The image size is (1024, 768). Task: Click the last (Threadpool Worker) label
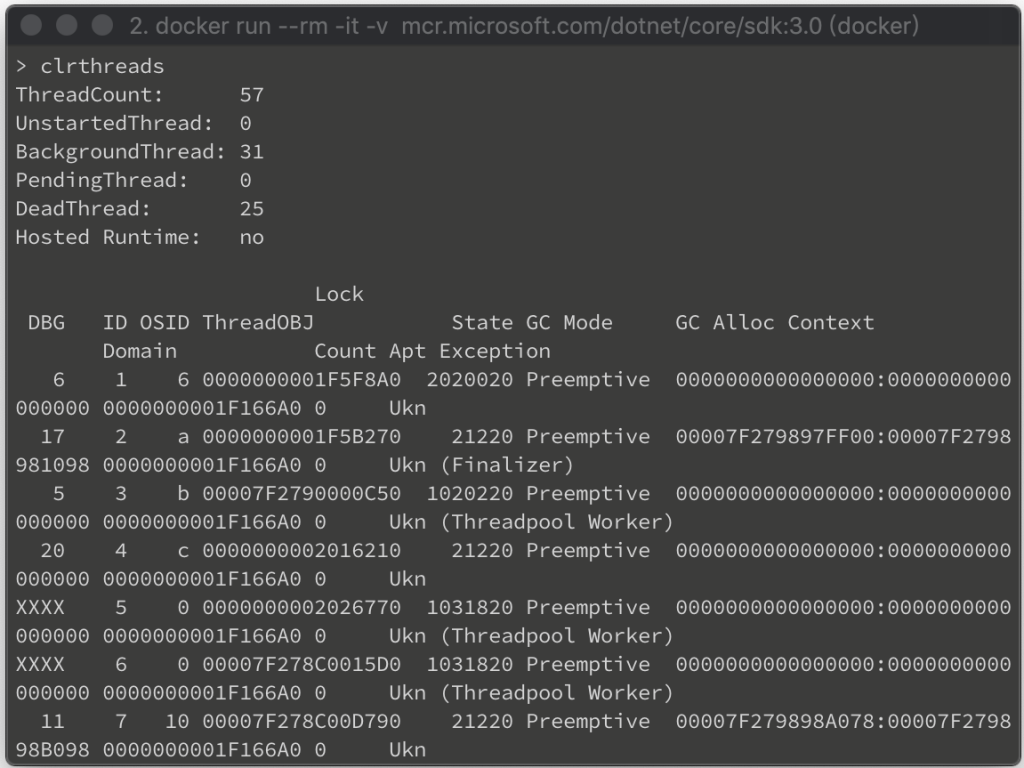(x=556, y=693)
